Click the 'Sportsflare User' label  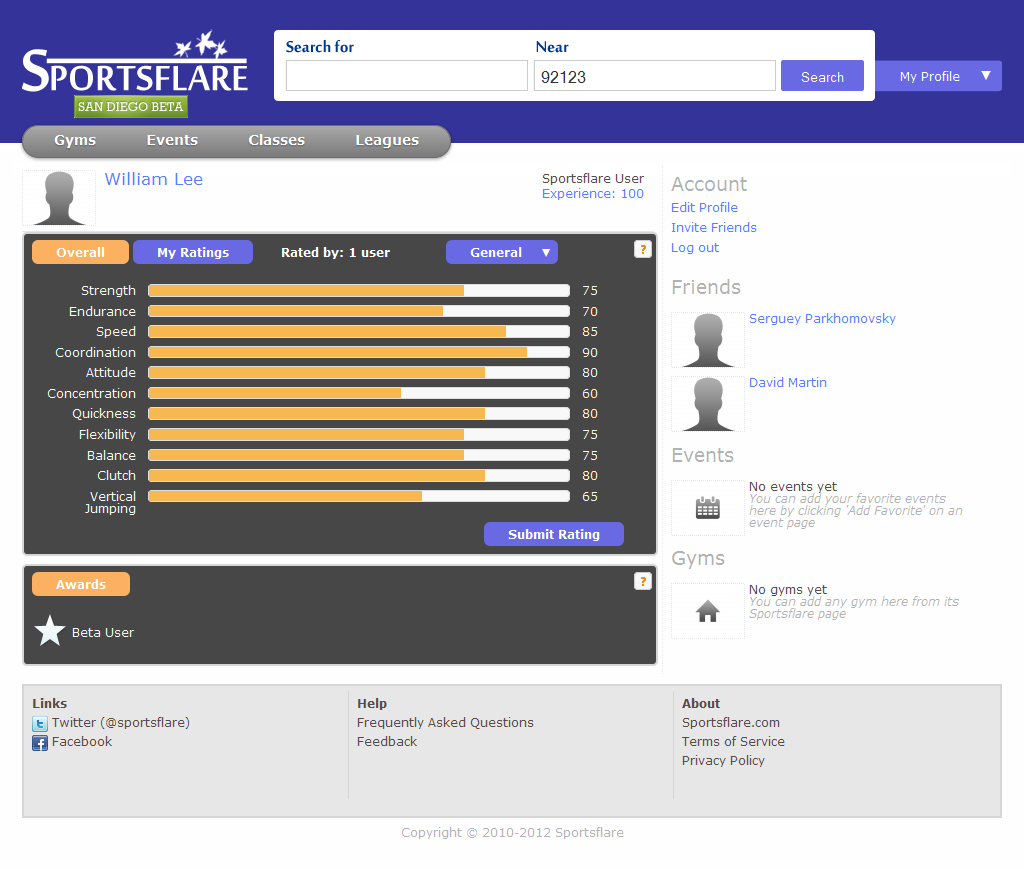click(593, 179)
